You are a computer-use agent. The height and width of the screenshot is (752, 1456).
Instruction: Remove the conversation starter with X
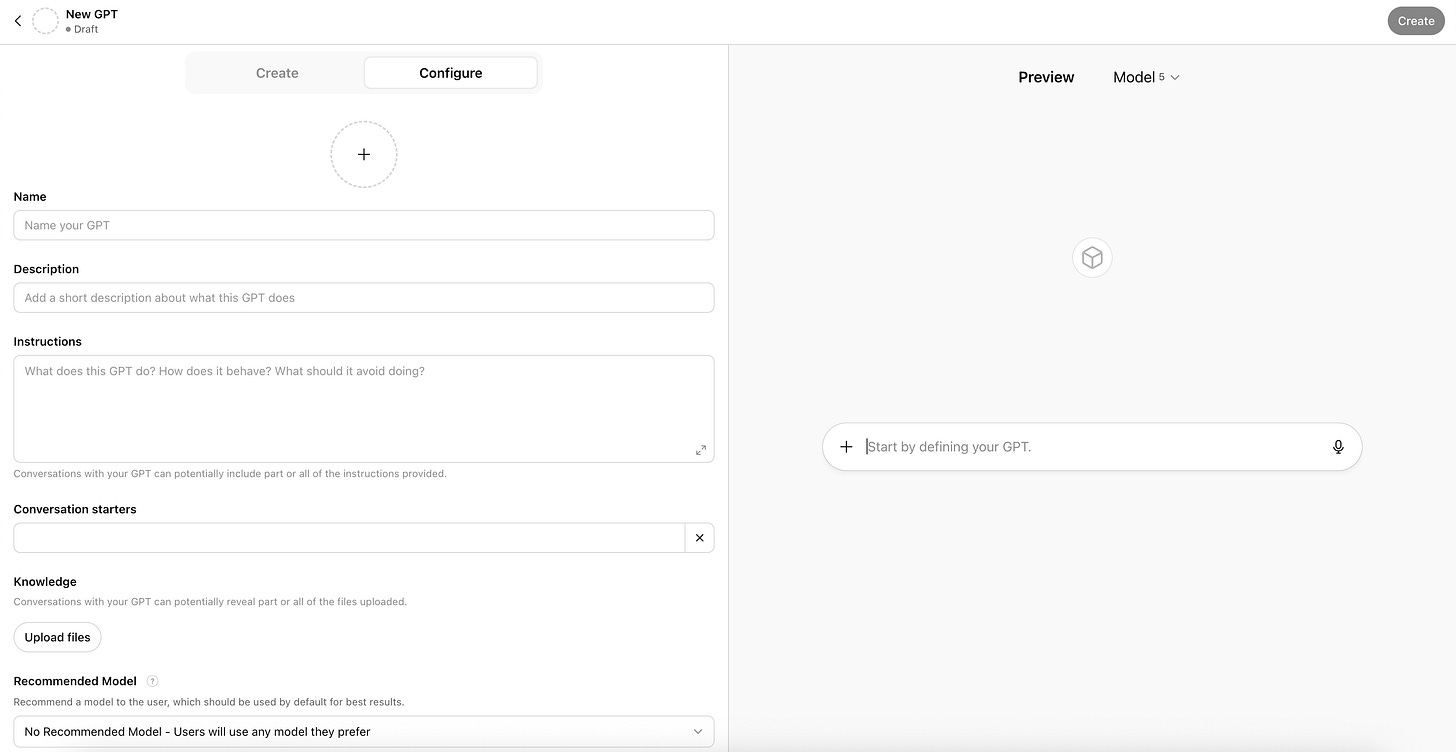700,538
